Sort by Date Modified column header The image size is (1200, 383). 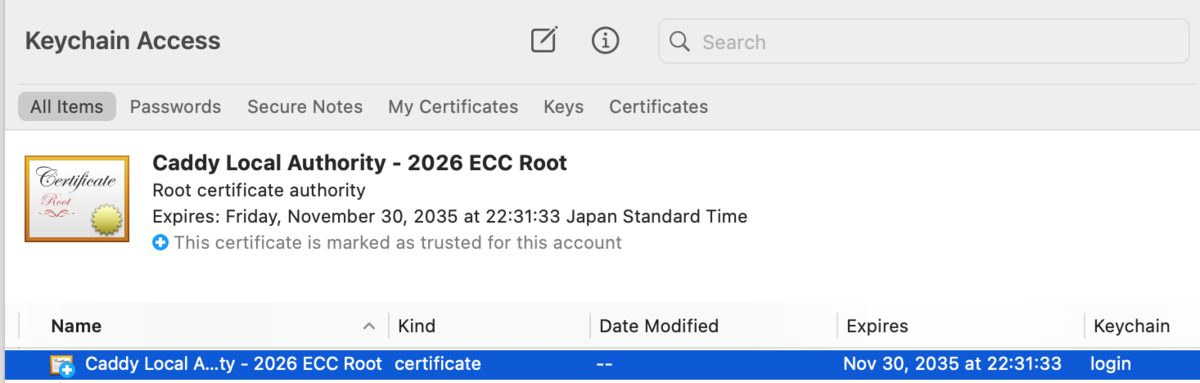(x=713, y=326)
